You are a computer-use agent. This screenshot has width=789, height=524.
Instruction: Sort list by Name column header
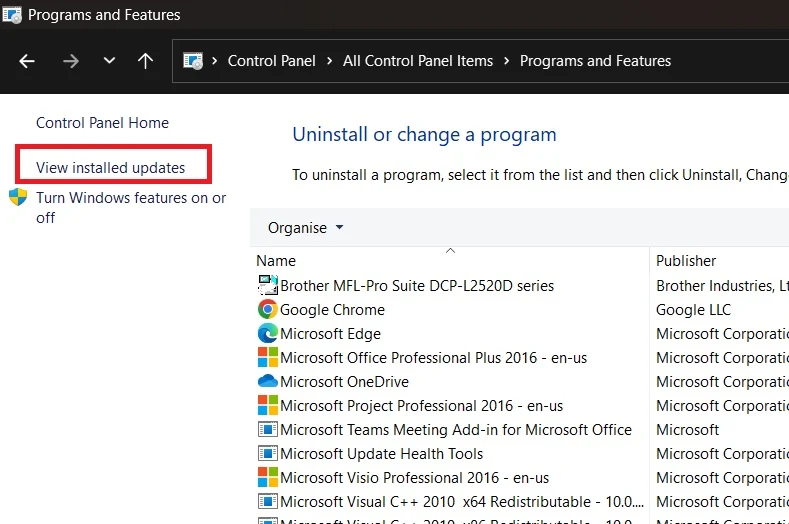[276, 261]
